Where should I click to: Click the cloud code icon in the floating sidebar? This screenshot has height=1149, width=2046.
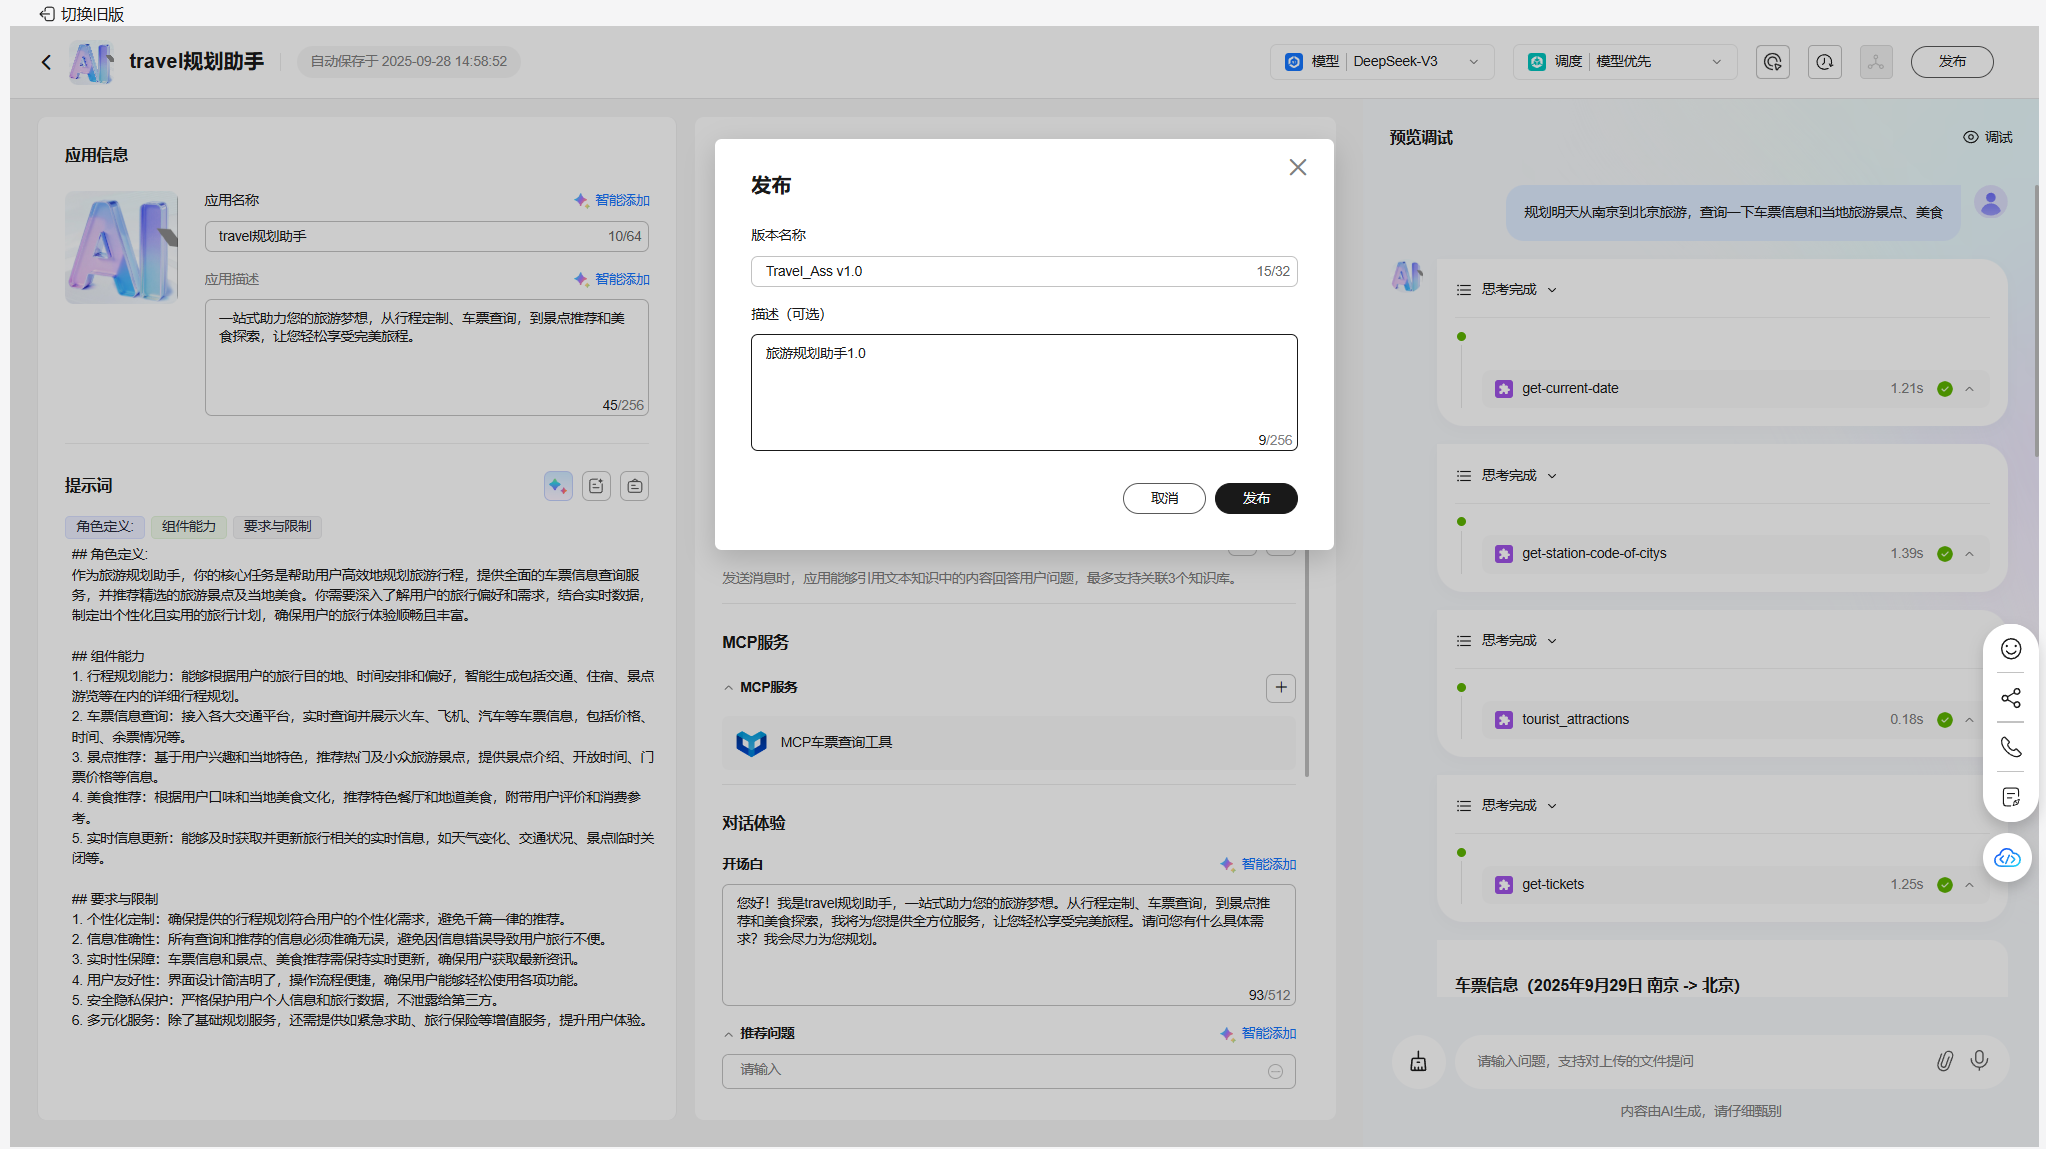point(2007,858)
